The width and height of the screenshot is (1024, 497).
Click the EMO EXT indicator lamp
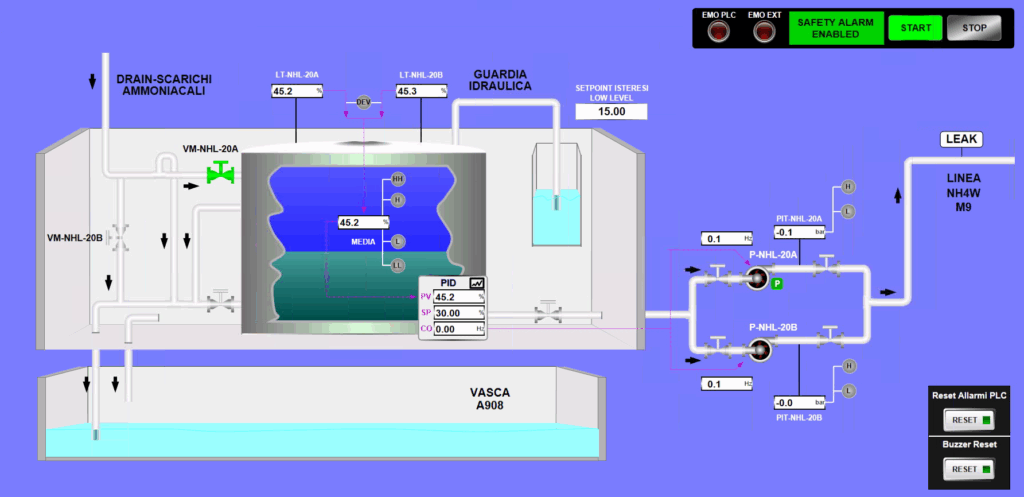click(764, 32)
